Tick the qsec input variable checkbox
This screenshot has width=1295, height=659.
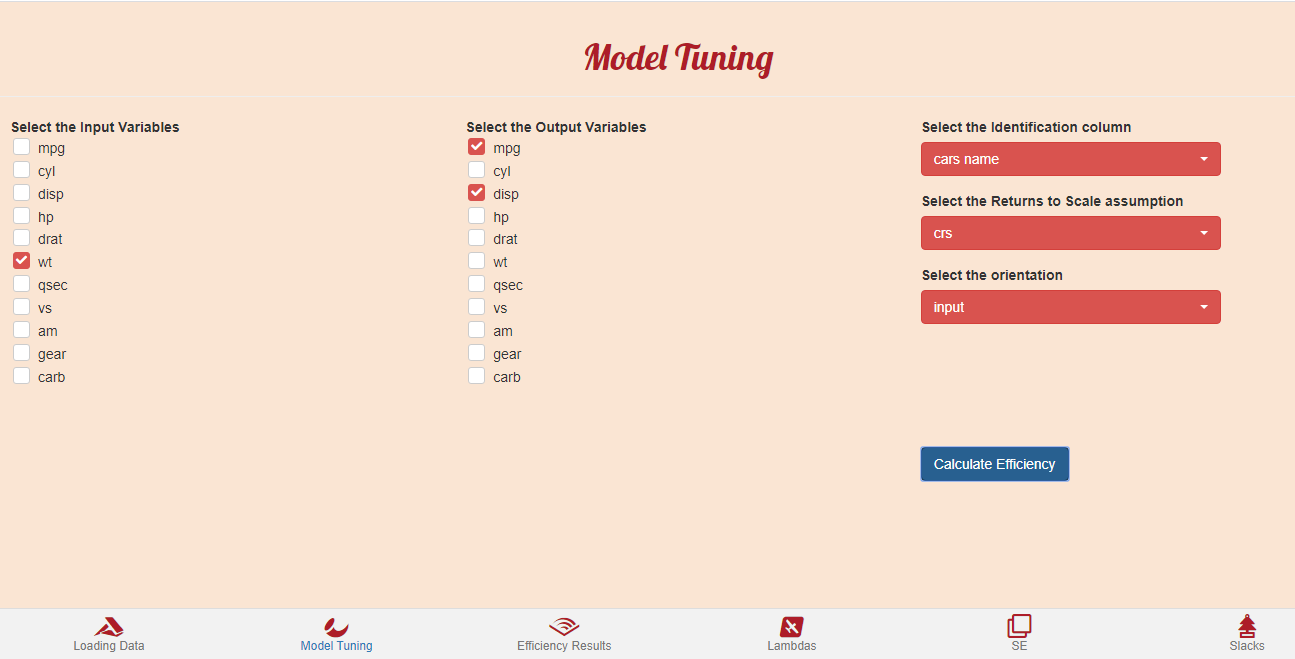tap(21, 284)
